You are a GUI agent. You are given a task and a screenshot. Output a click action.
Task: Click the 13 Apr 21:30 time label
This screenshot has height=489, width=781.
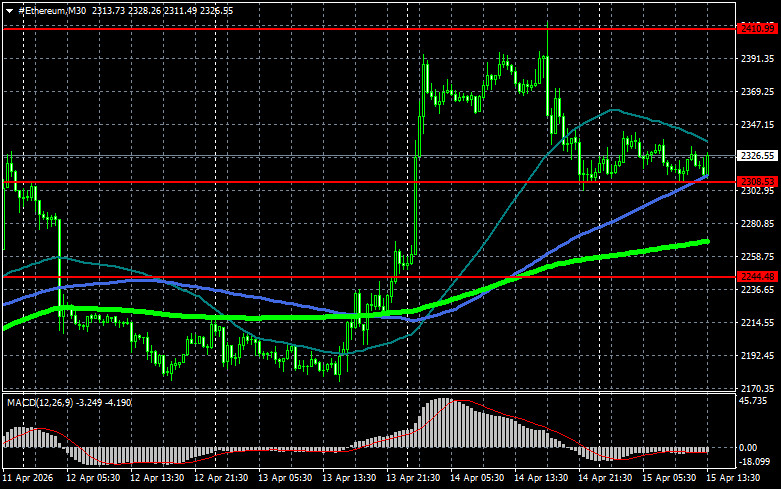(x=413, y=478)
